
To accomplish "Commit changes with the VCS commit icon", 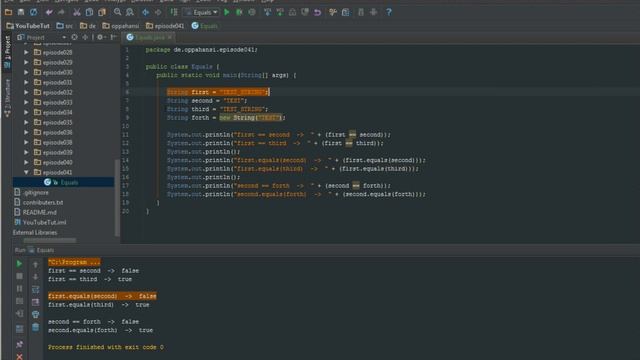I will click(280, 12).
